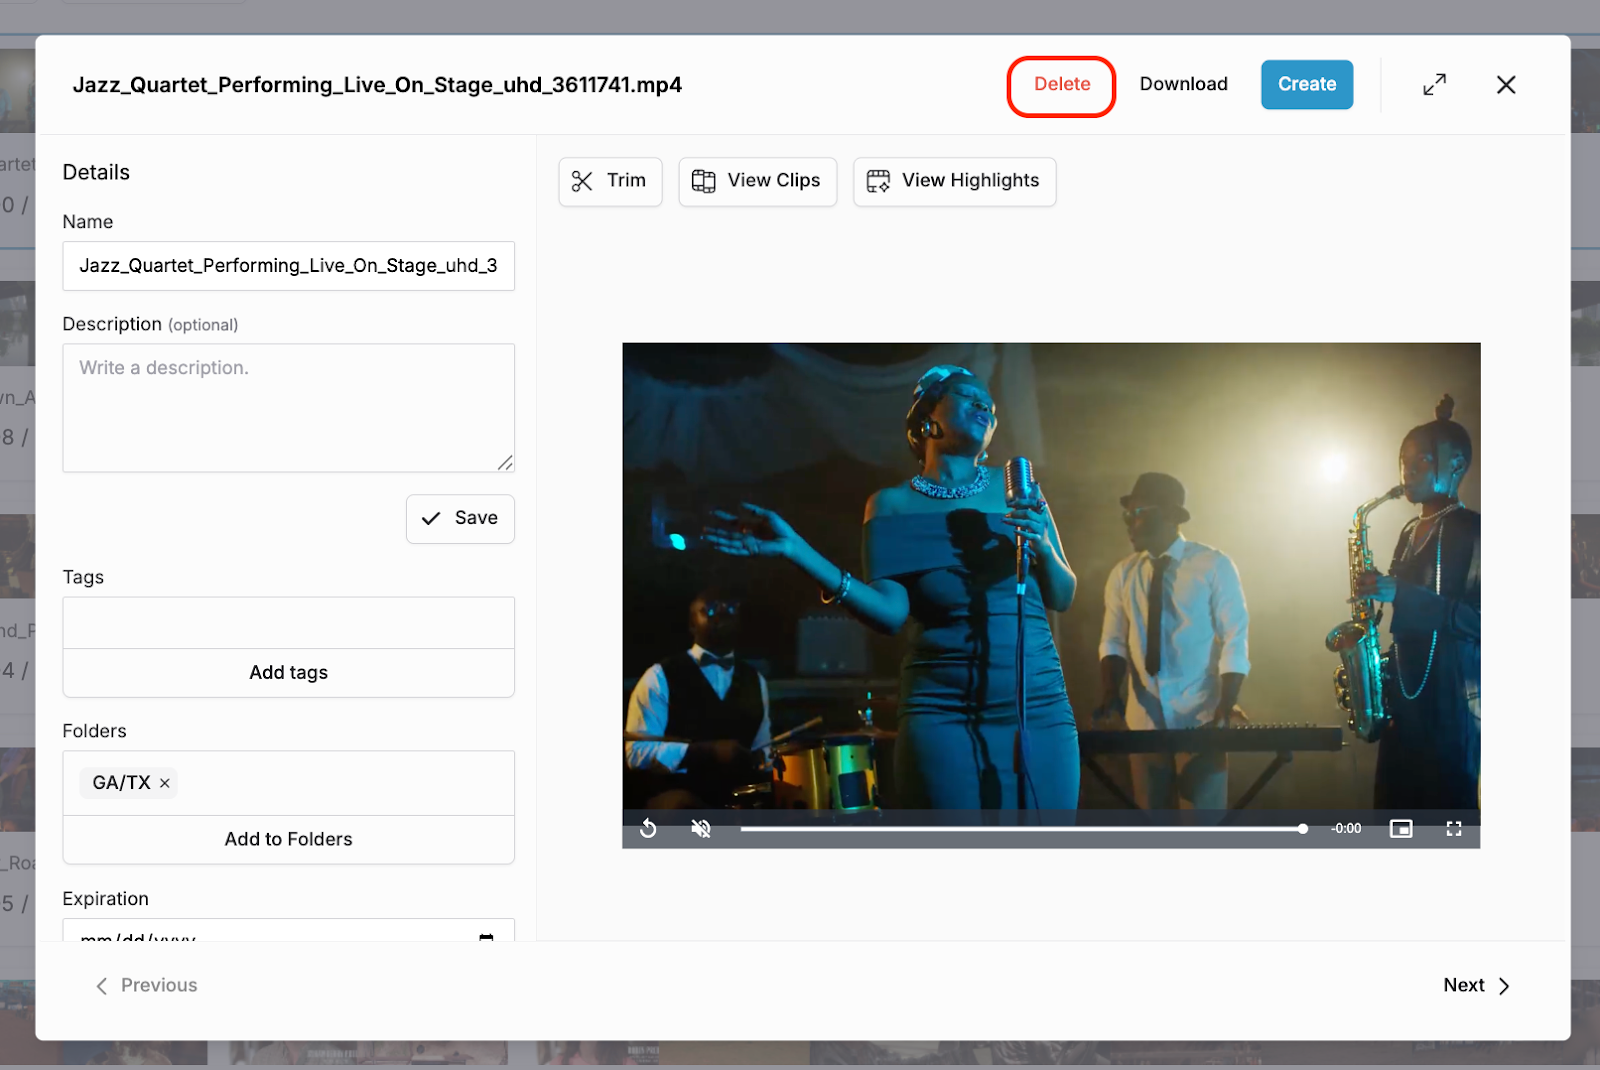
Task: Go to the Next video
Action: click(1476, 985)
